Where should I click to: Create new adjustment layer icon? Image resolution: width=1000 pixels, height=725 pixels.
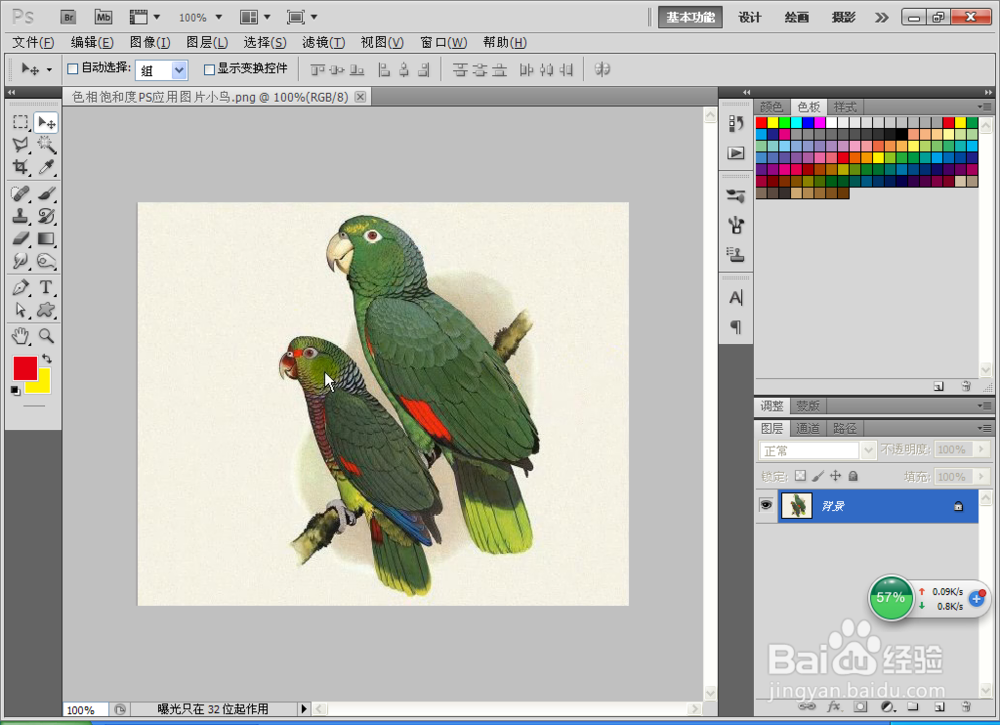(887, 707)
